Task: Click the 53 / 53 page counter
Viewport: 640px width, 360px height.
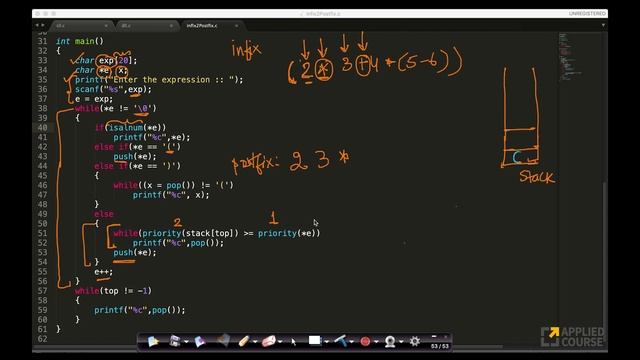Action: click(x=440, y=346)
